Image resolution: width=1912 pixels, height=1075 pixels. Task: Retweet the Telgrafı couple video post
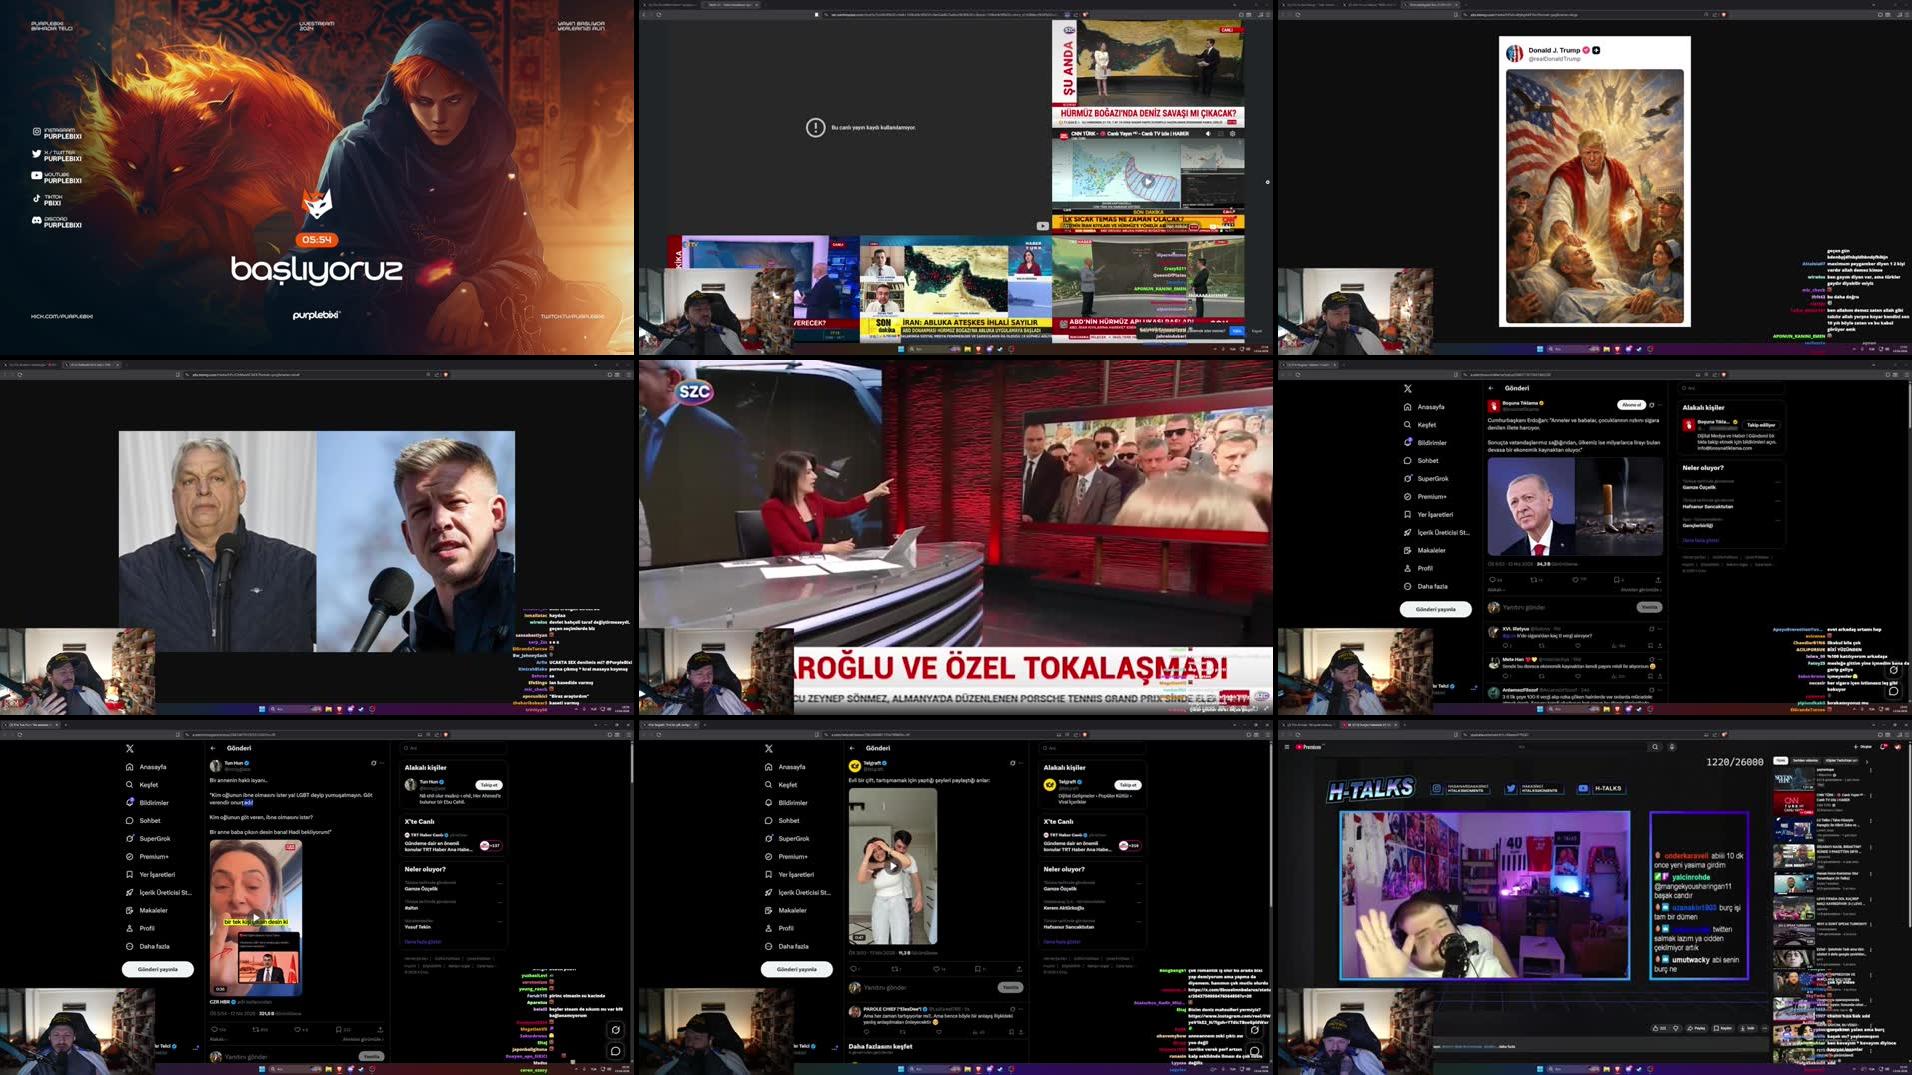[895, 968]
